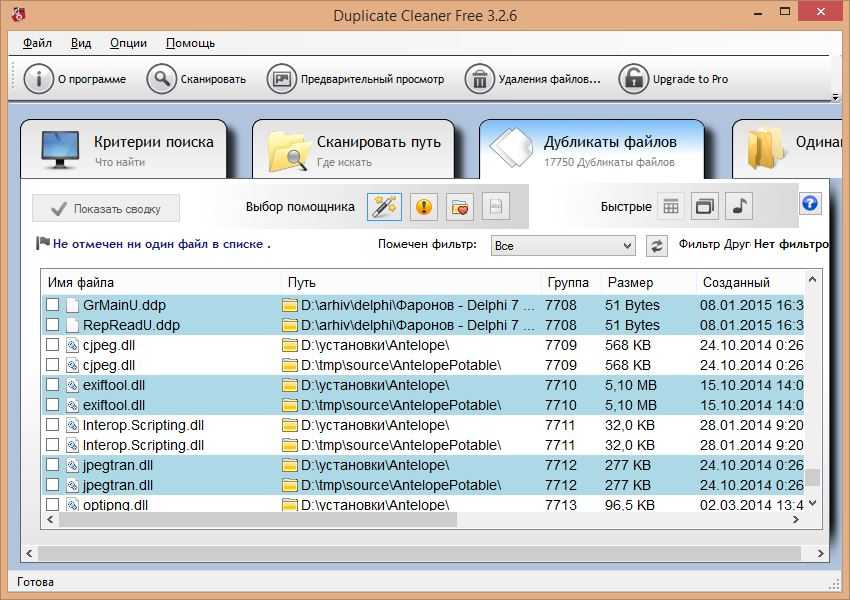The image size is (850, 600).
Task: Click group number 7713 cell
Action: pyautogui.click(x=561, y=505)
